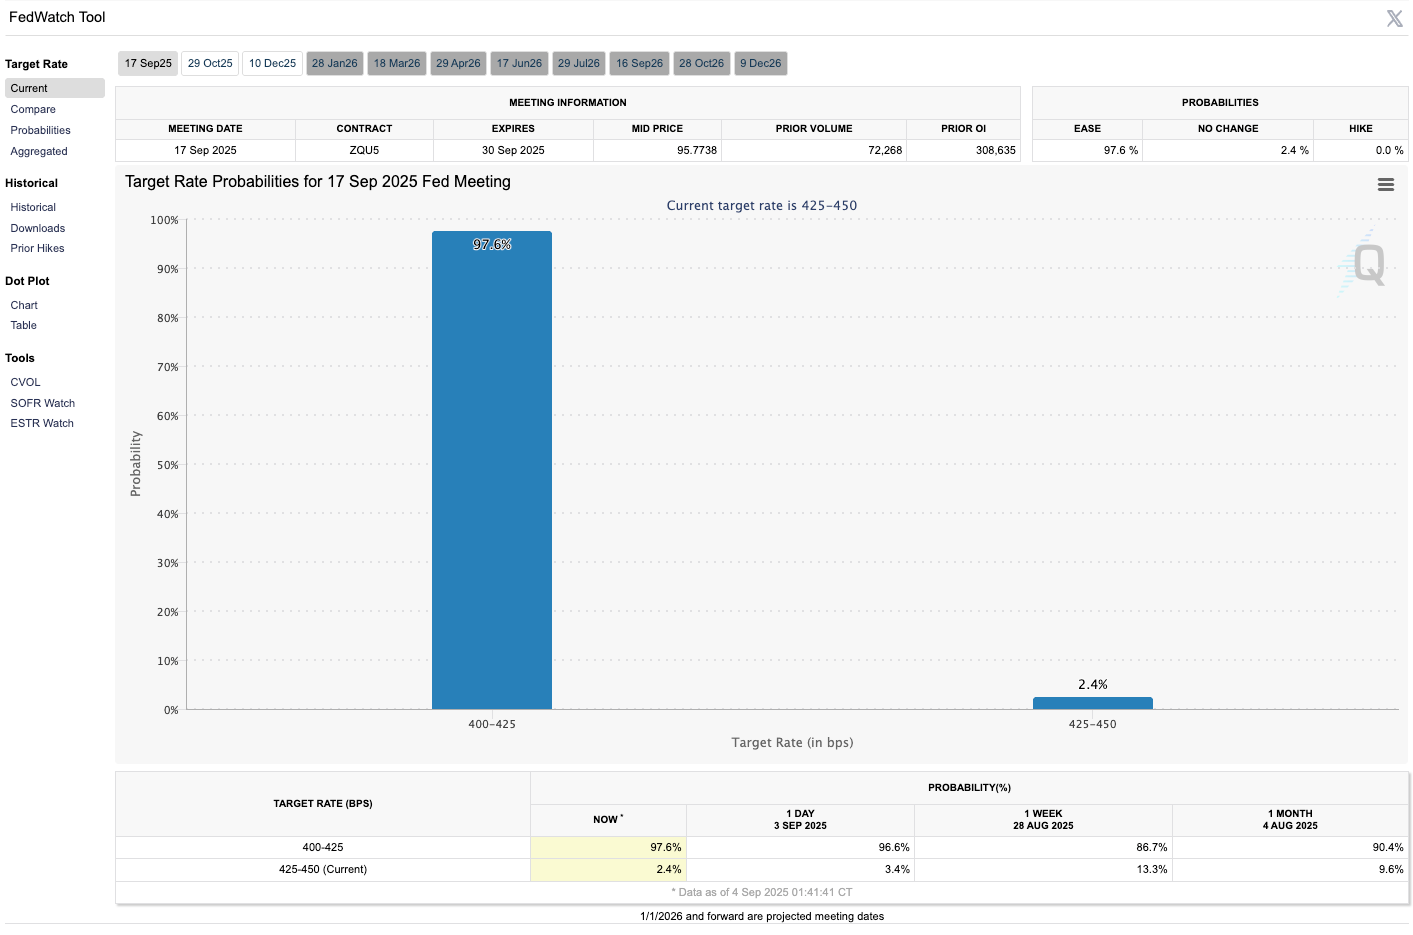Open Prior Hikes in the sidebar
This screenshot has height=935, width=1413.
click(37, 249)
